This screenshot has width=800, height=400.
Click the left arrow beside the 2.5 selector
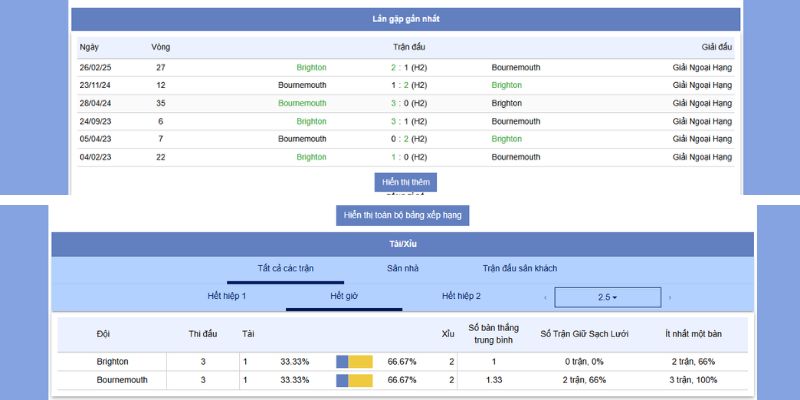(x=545, y=297)
